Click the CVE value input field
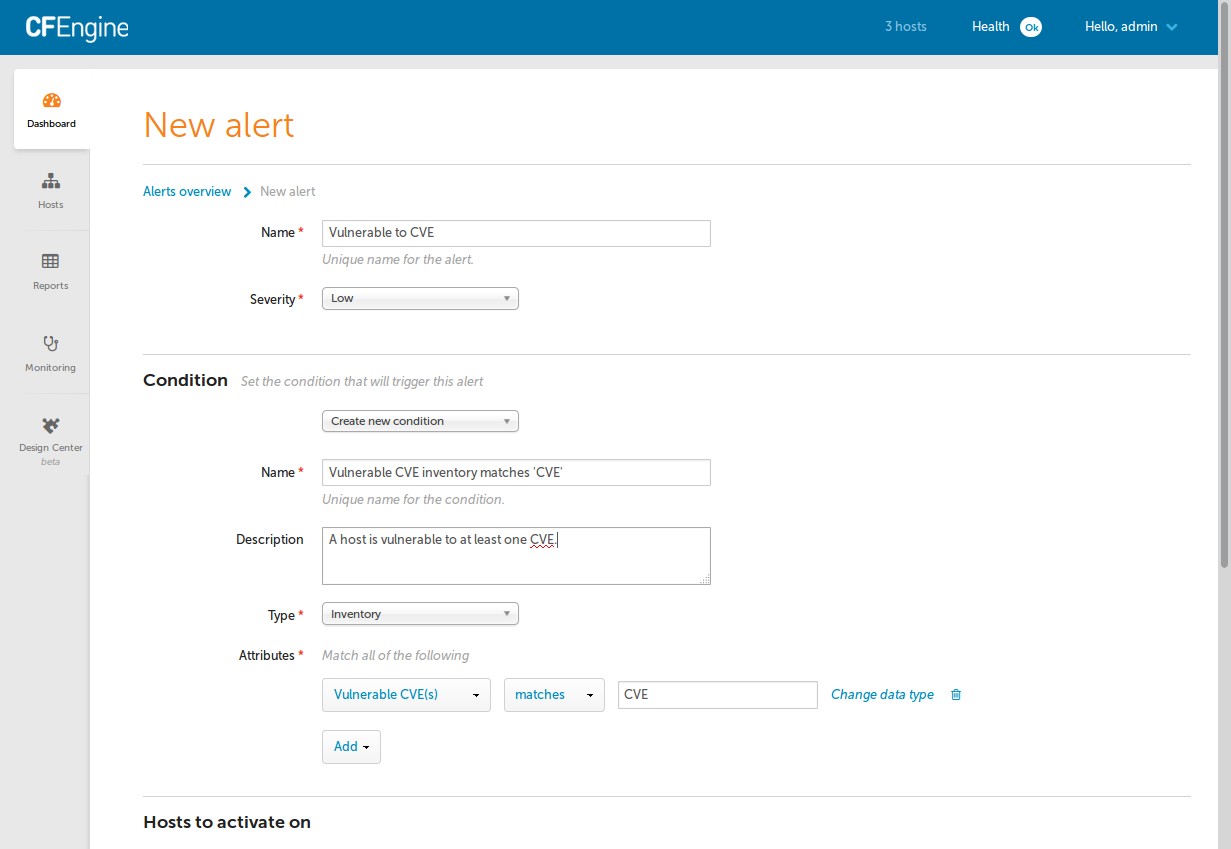The height and width of the screenshot is (849, 1231). click(x=716, y=694)
